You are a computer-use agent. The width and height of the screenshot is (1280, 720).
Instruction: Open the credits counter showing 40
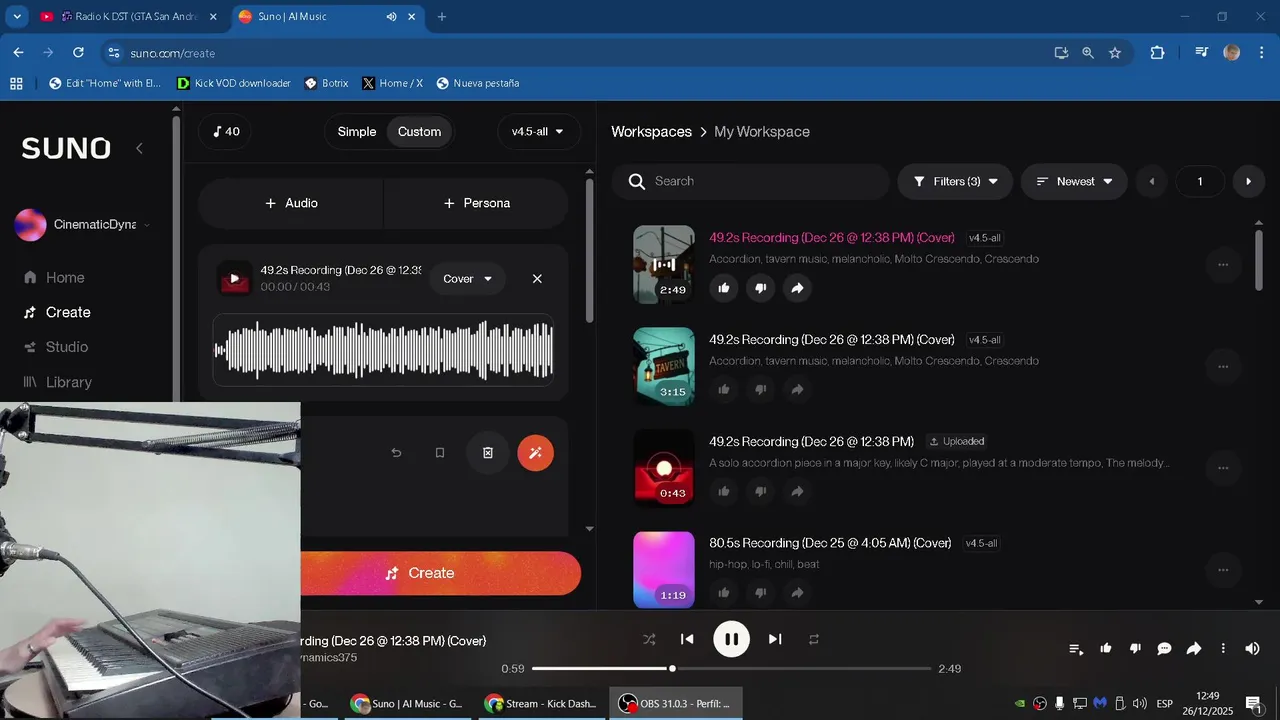coord(226,132)
